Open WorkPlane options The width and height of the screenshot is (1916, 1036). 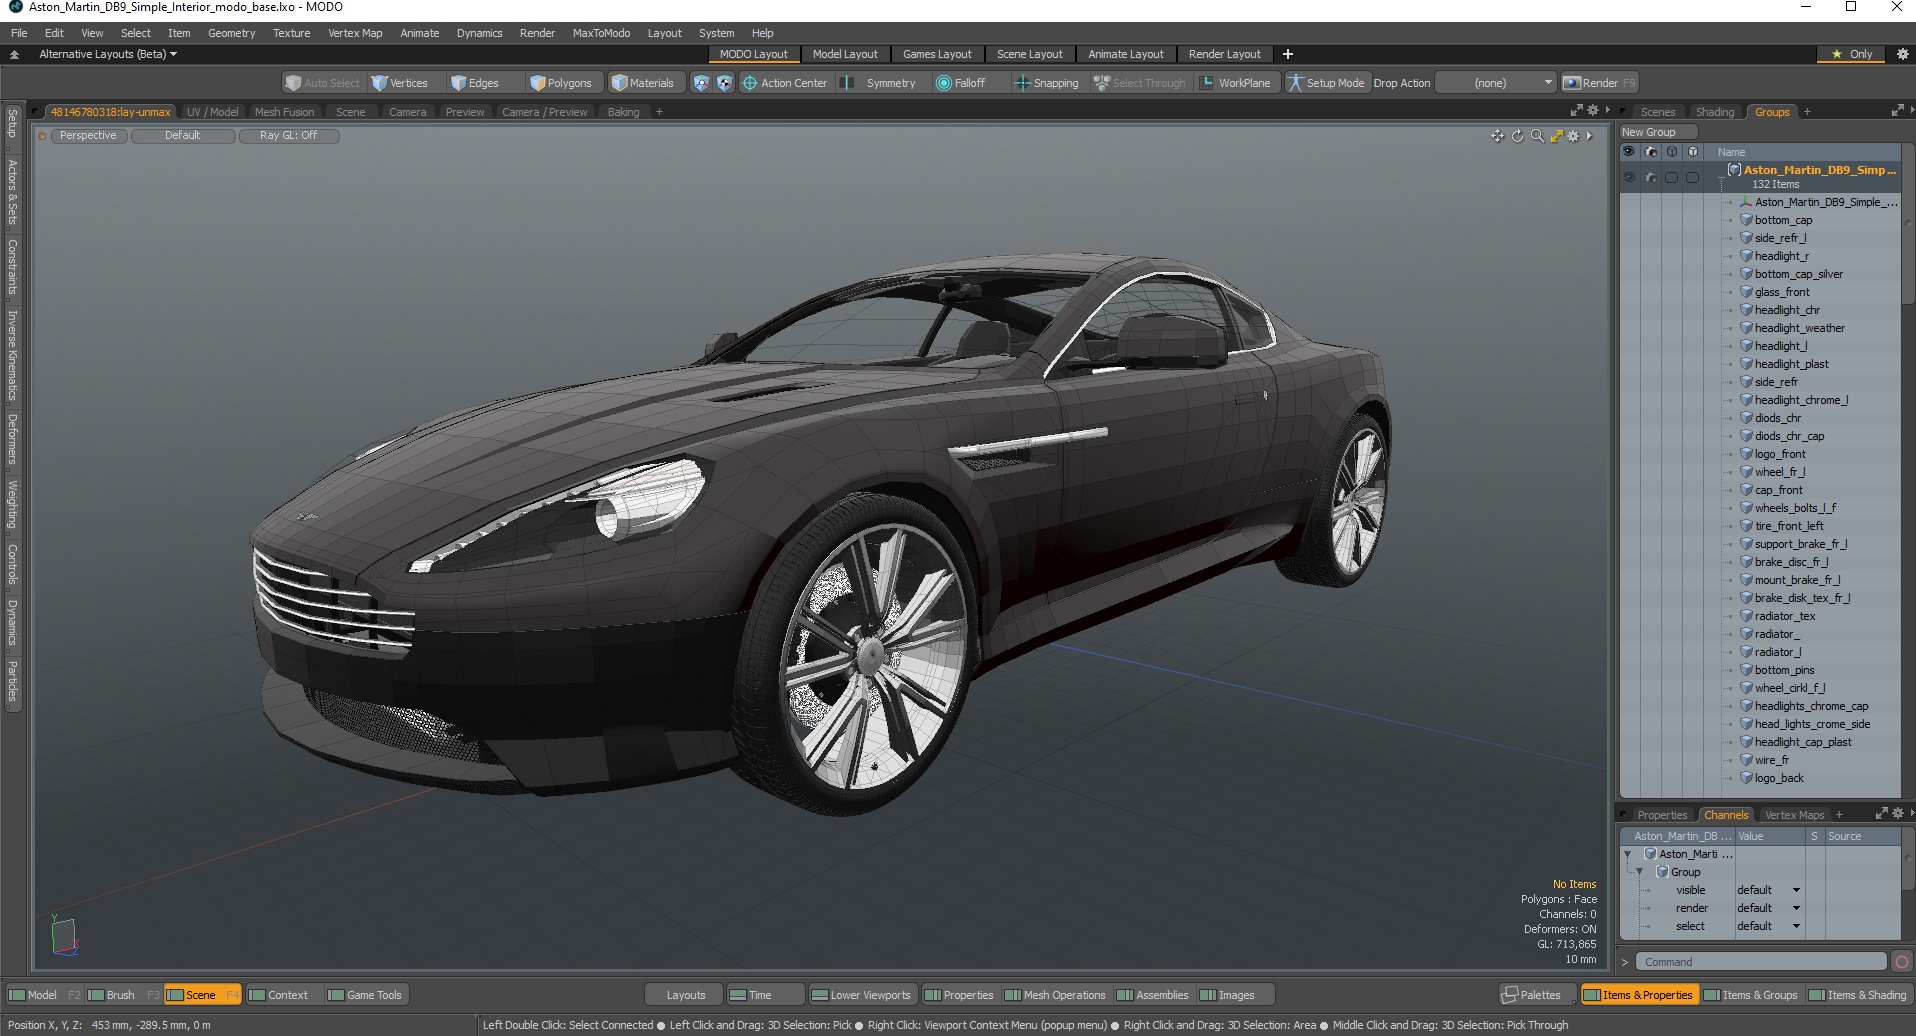[x=1236, y=83]
